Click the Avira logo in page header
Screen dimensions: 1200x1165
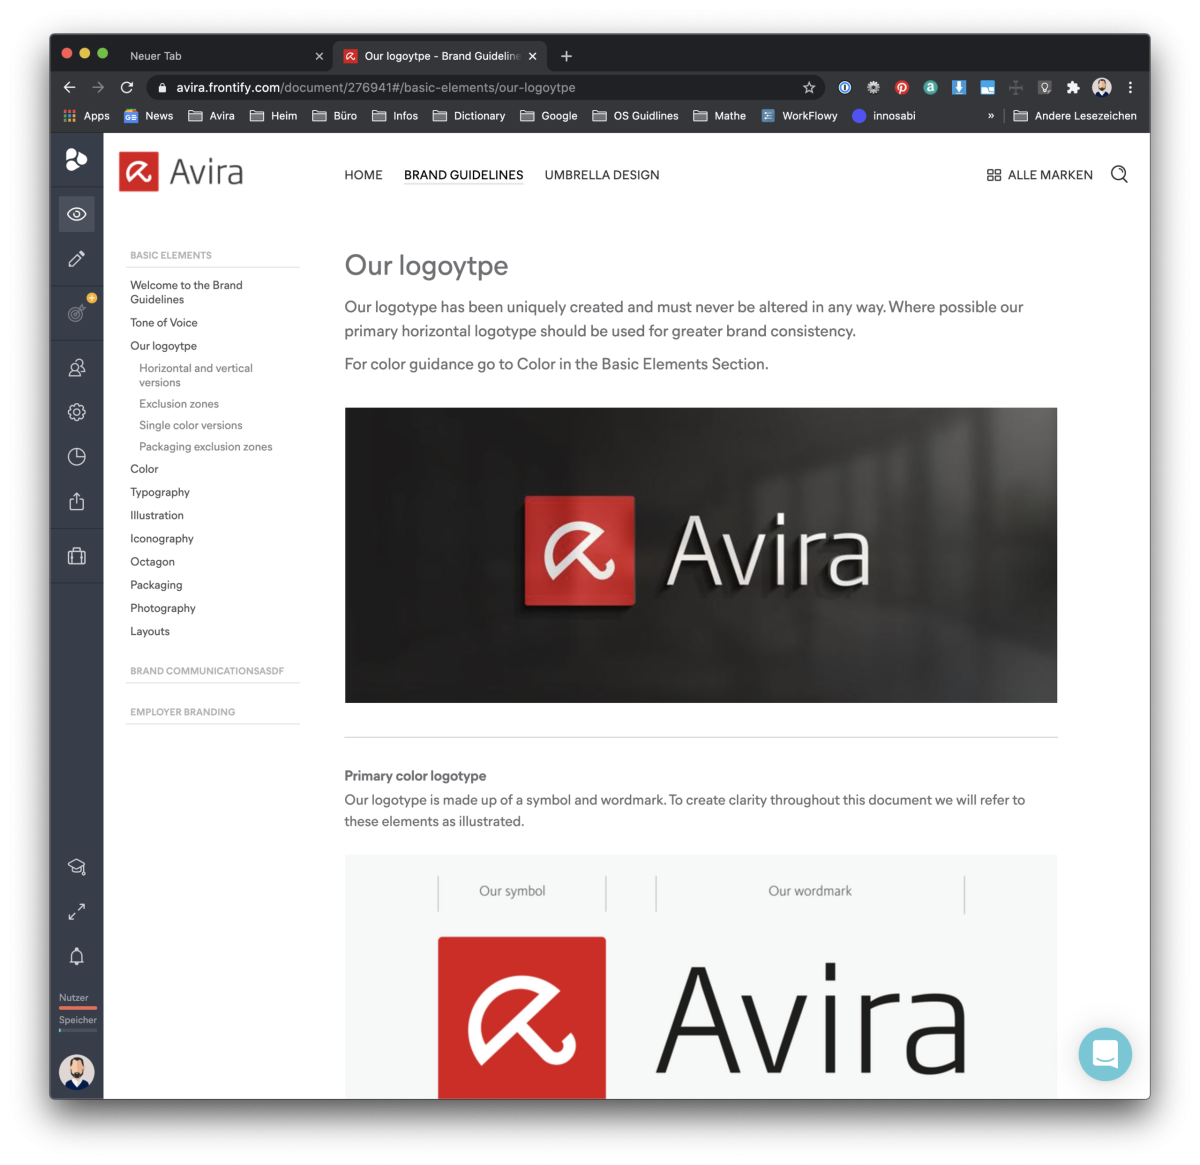[x=181, y=171]
